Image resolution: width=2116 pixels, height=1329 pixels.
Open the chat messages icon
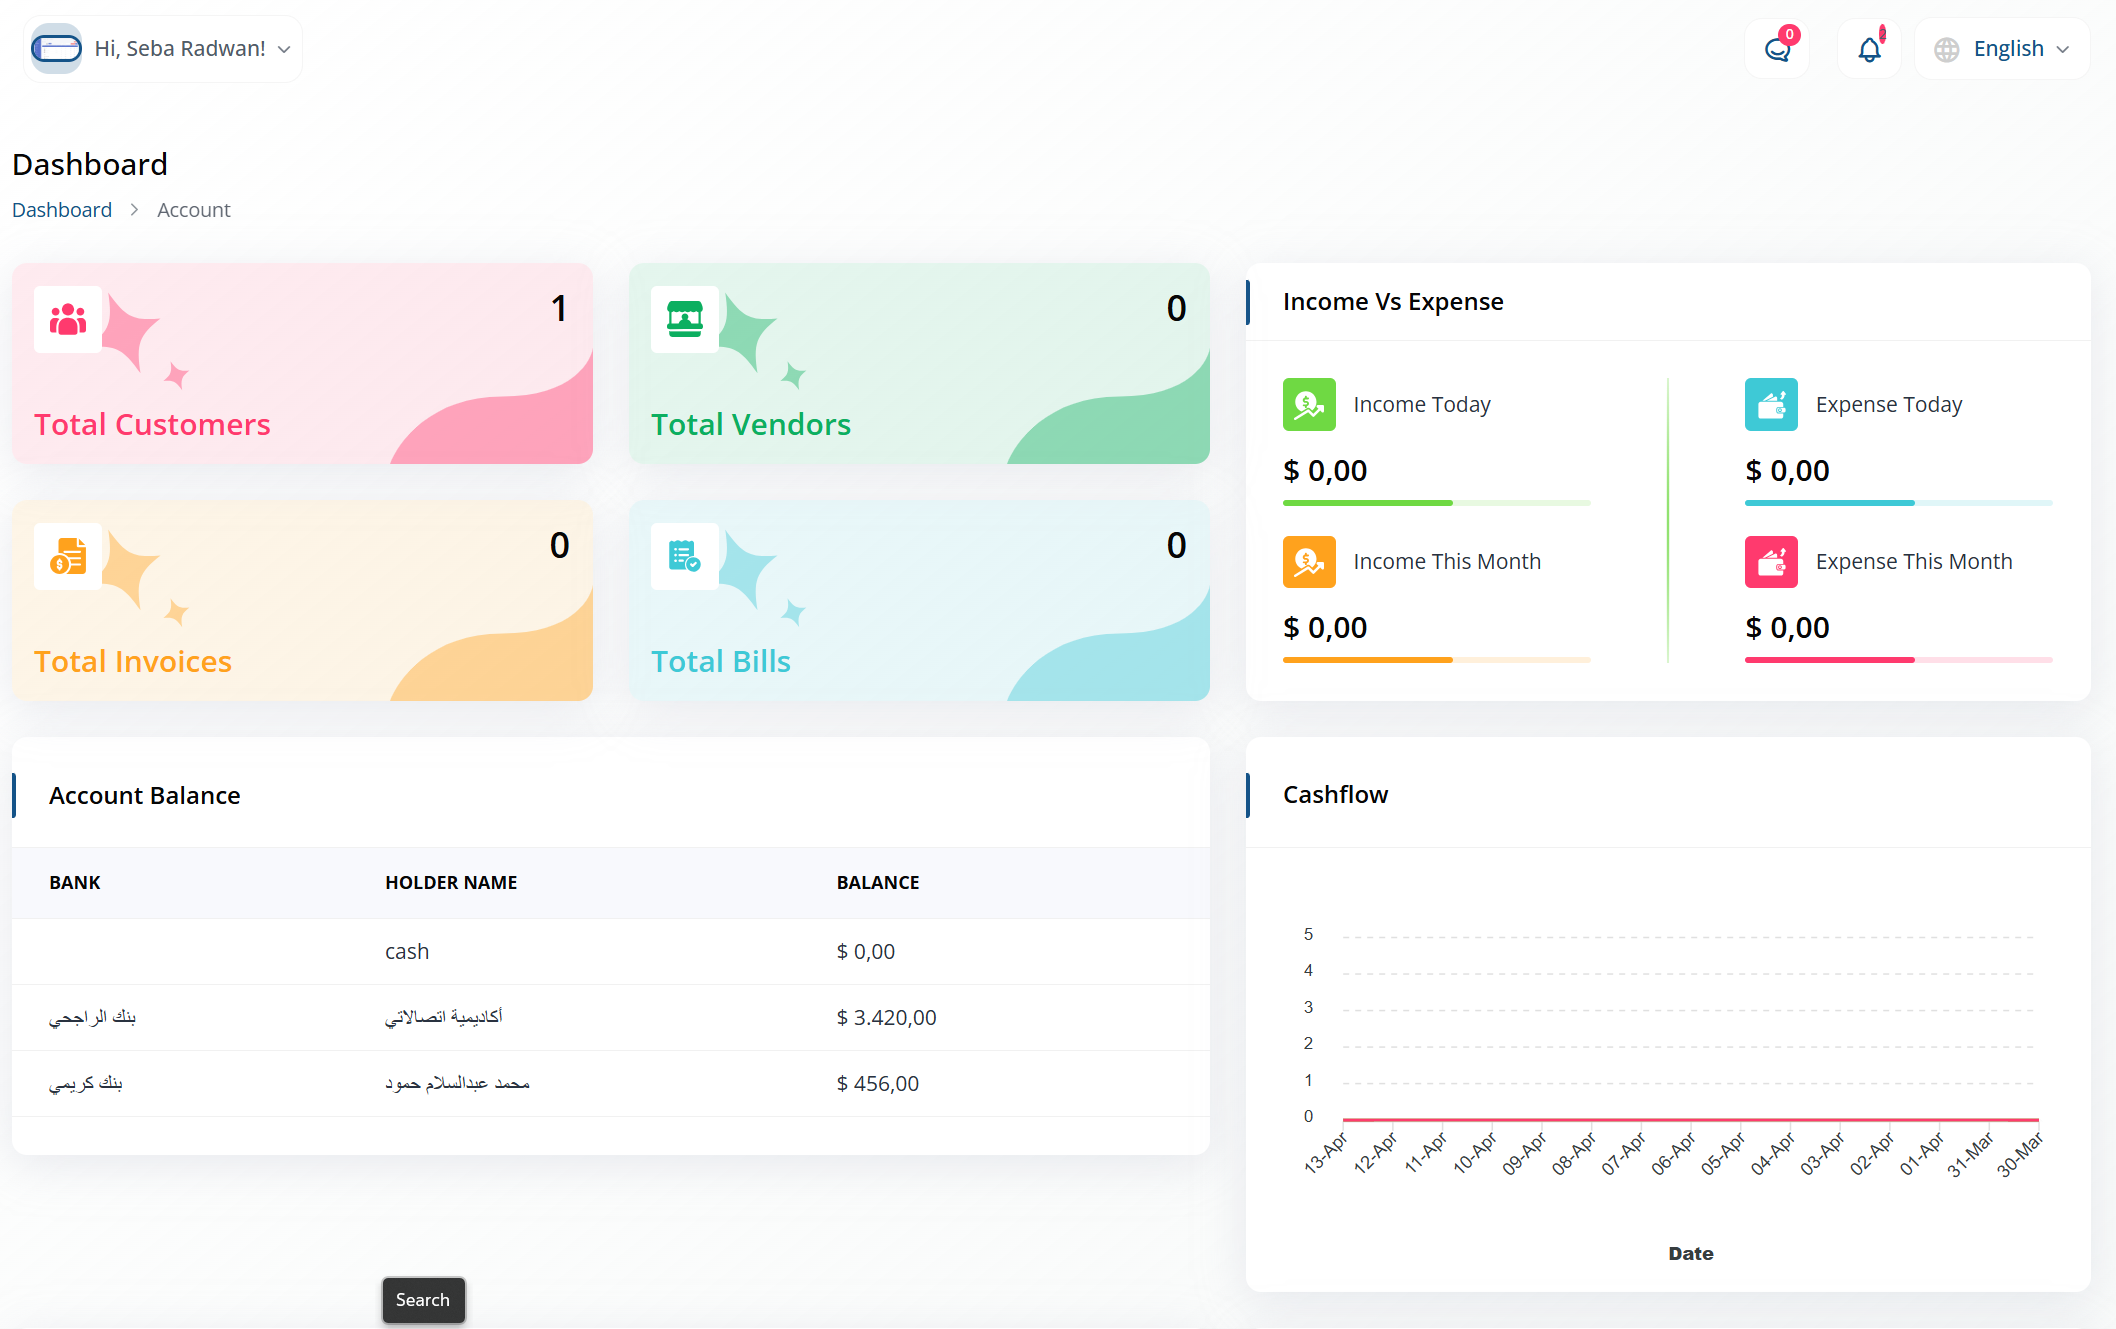pos(1777,49)
